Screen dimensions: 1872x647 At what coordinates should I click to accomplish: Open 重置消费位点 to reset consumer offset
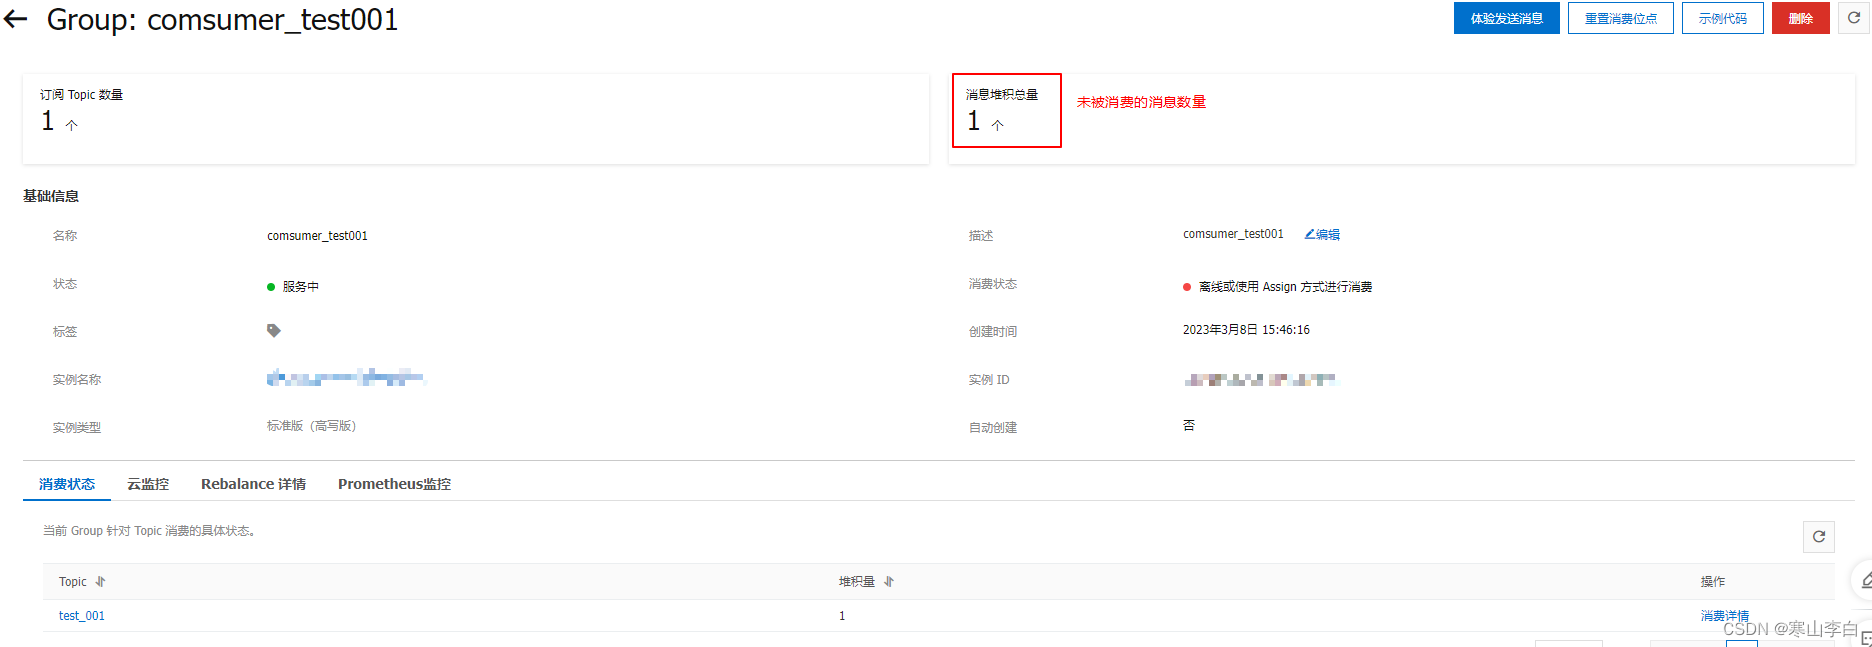tap(1620, 18)
